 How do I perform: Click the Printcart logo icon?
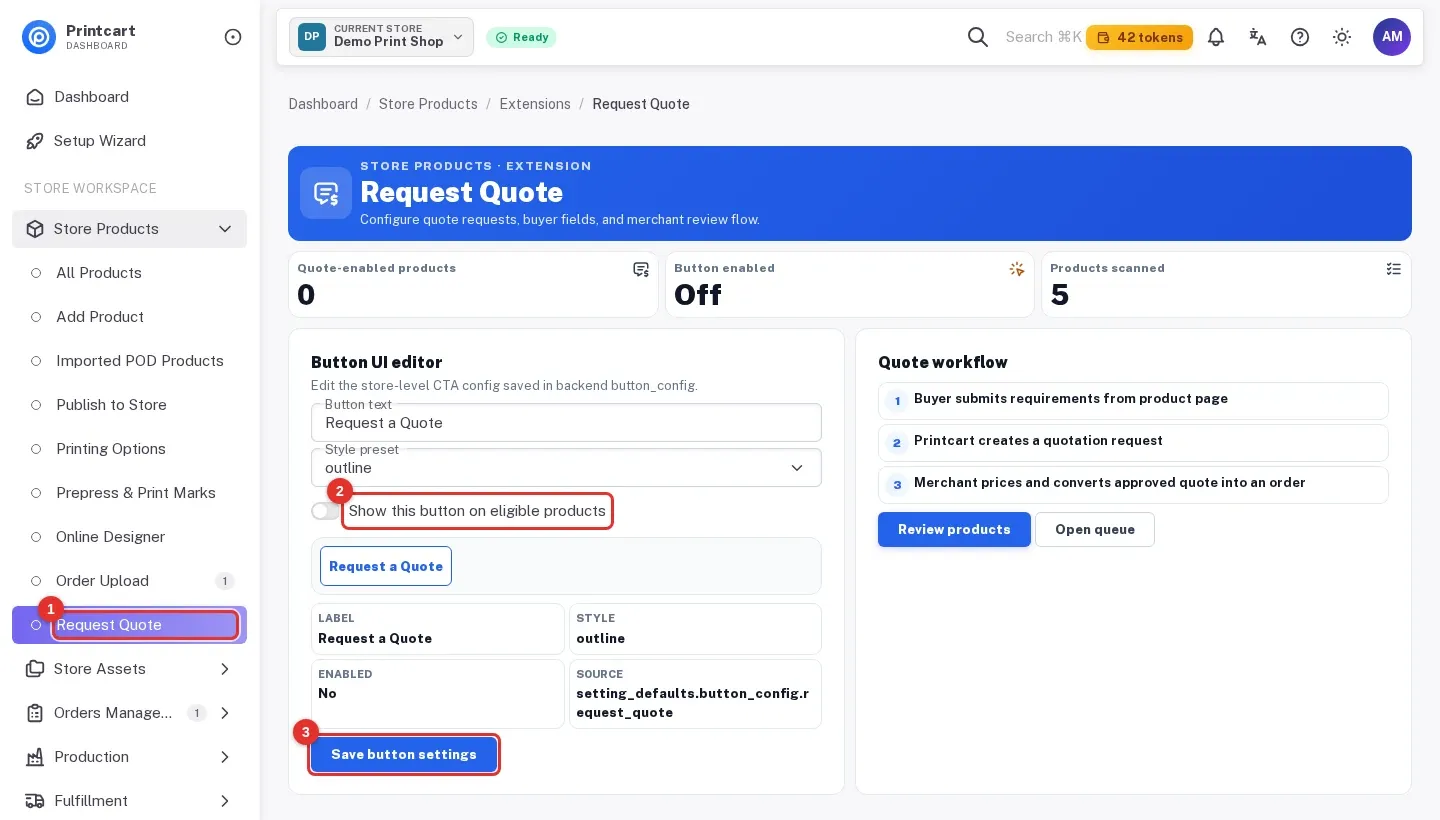coord(39,37)
